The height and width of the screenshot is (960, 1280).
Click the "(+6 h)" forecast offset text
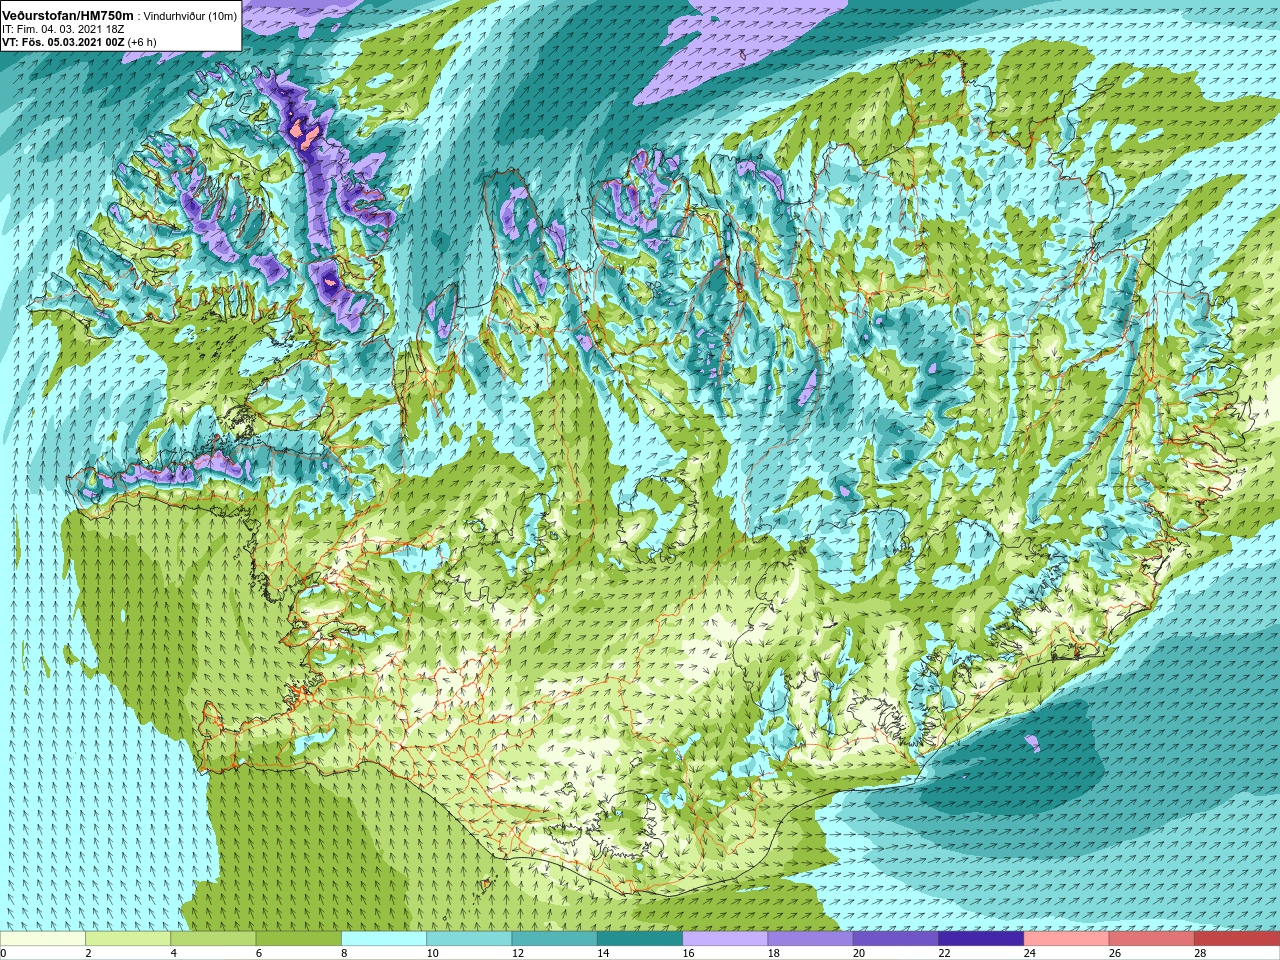(x=142, y=42)
